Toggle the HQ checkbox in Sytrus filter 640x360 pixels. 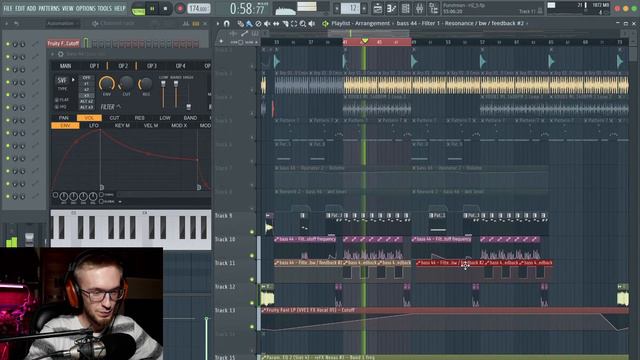tap(57, 107)
